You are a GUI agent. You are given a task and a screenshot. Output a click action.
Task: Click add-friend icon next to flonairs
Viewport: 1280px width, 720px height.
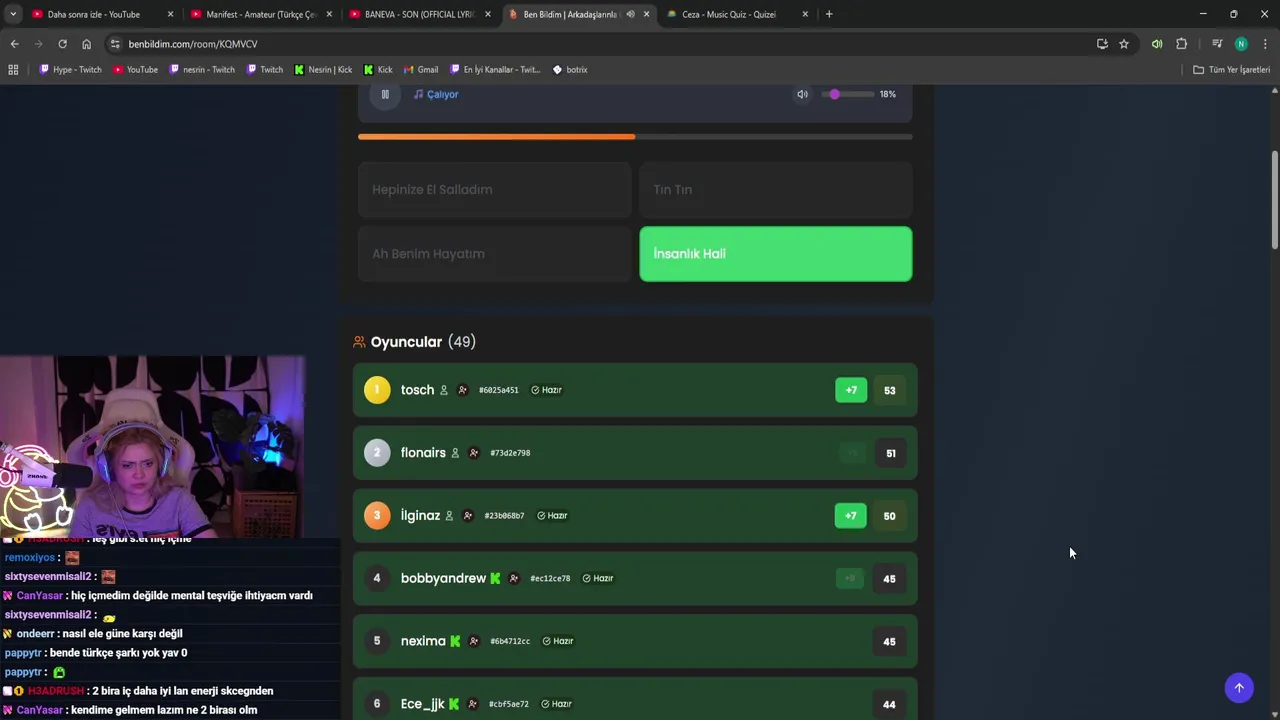tap(474, 453)
